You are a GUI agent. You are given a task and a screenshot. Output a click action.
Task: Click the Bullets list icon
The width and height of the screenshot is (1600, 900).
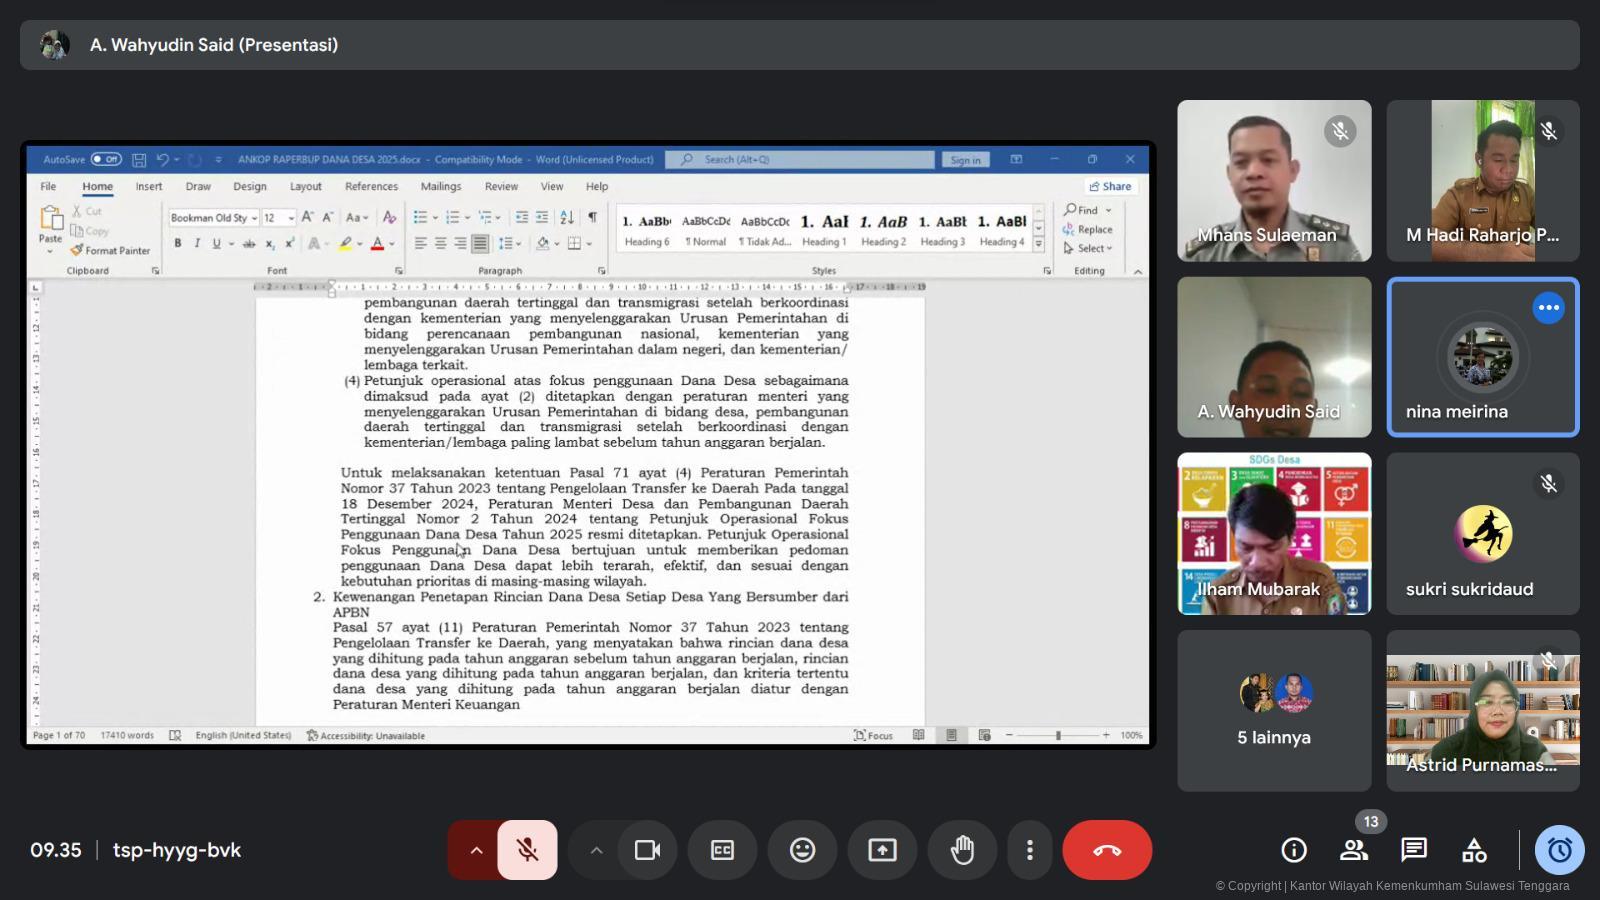tap(420, 217)
